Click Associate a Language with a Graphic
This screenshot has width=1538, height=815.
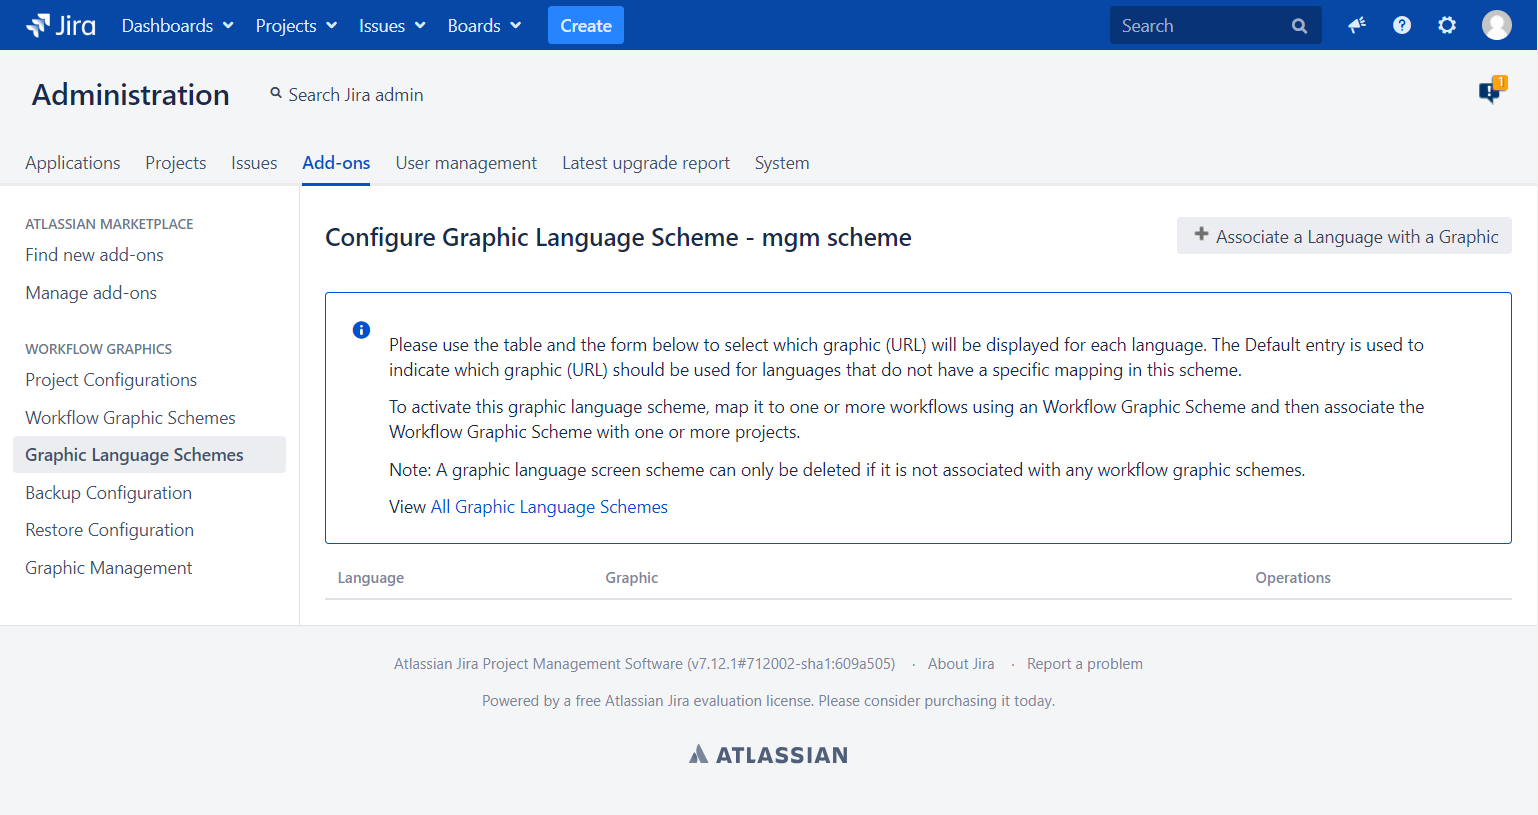(1344, 236)
